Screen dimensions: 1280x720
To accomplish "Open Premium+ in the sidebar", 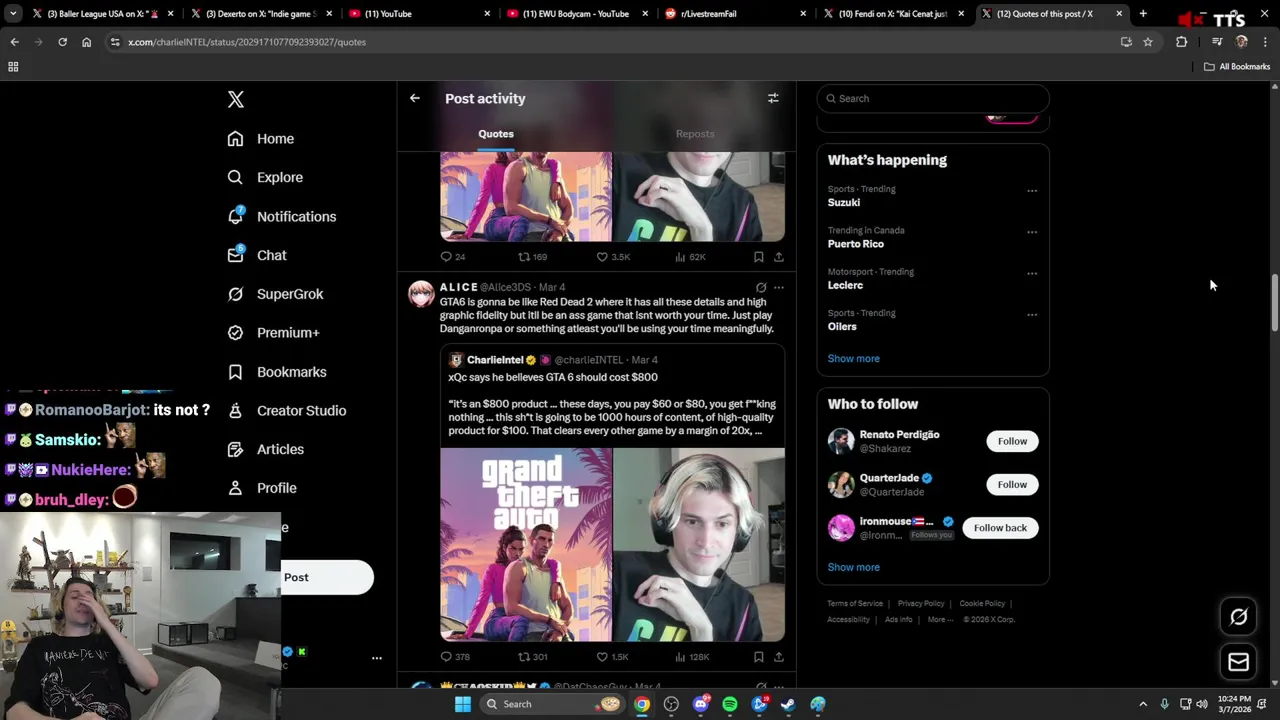I will click(x=273, y=333).
